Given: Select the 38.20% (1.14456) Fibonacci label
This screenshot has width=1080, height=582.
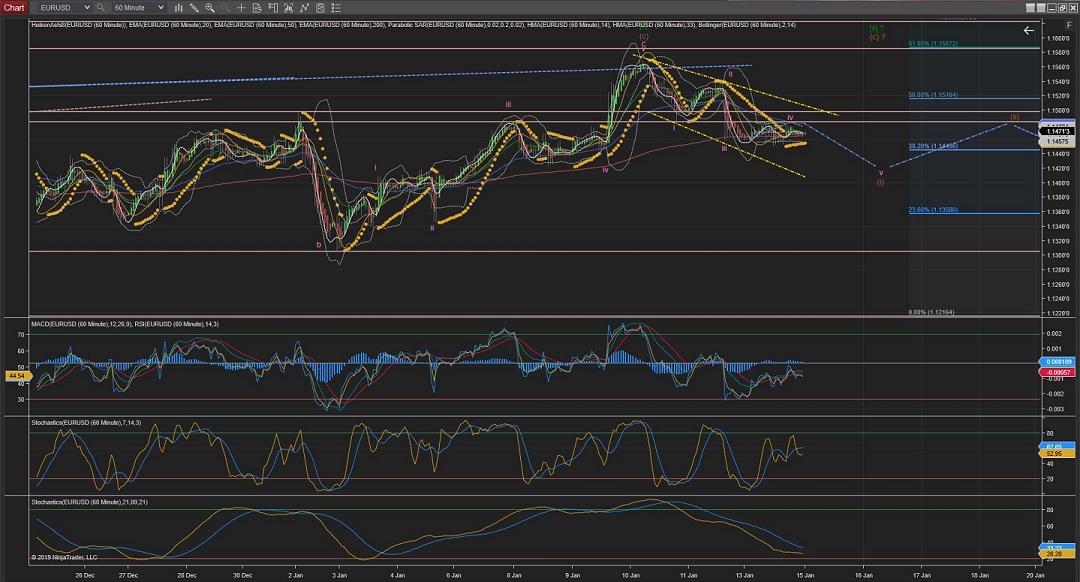Looking at the screenshot, I should pos(933,146).
